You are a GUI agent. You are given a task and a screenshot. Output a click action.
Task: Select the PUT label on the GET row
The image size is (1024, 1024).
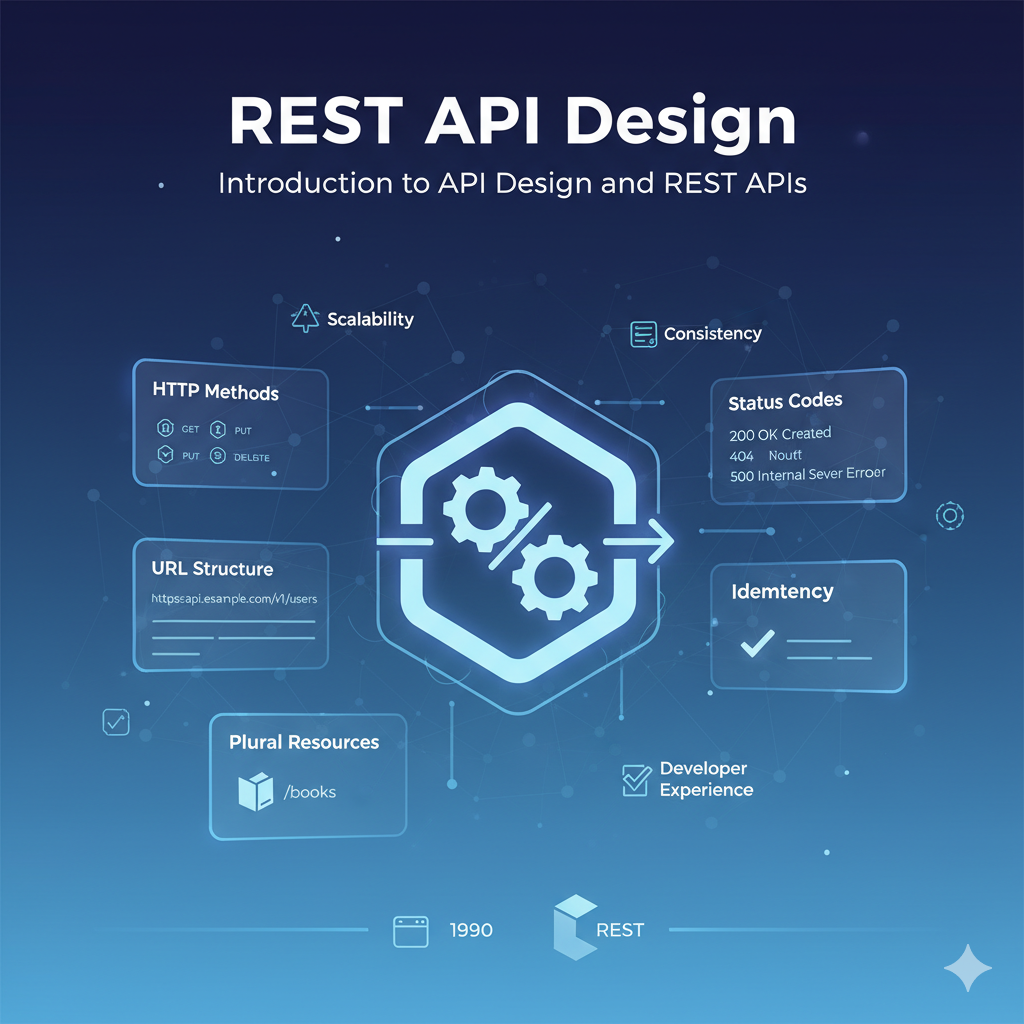point(243,430)
